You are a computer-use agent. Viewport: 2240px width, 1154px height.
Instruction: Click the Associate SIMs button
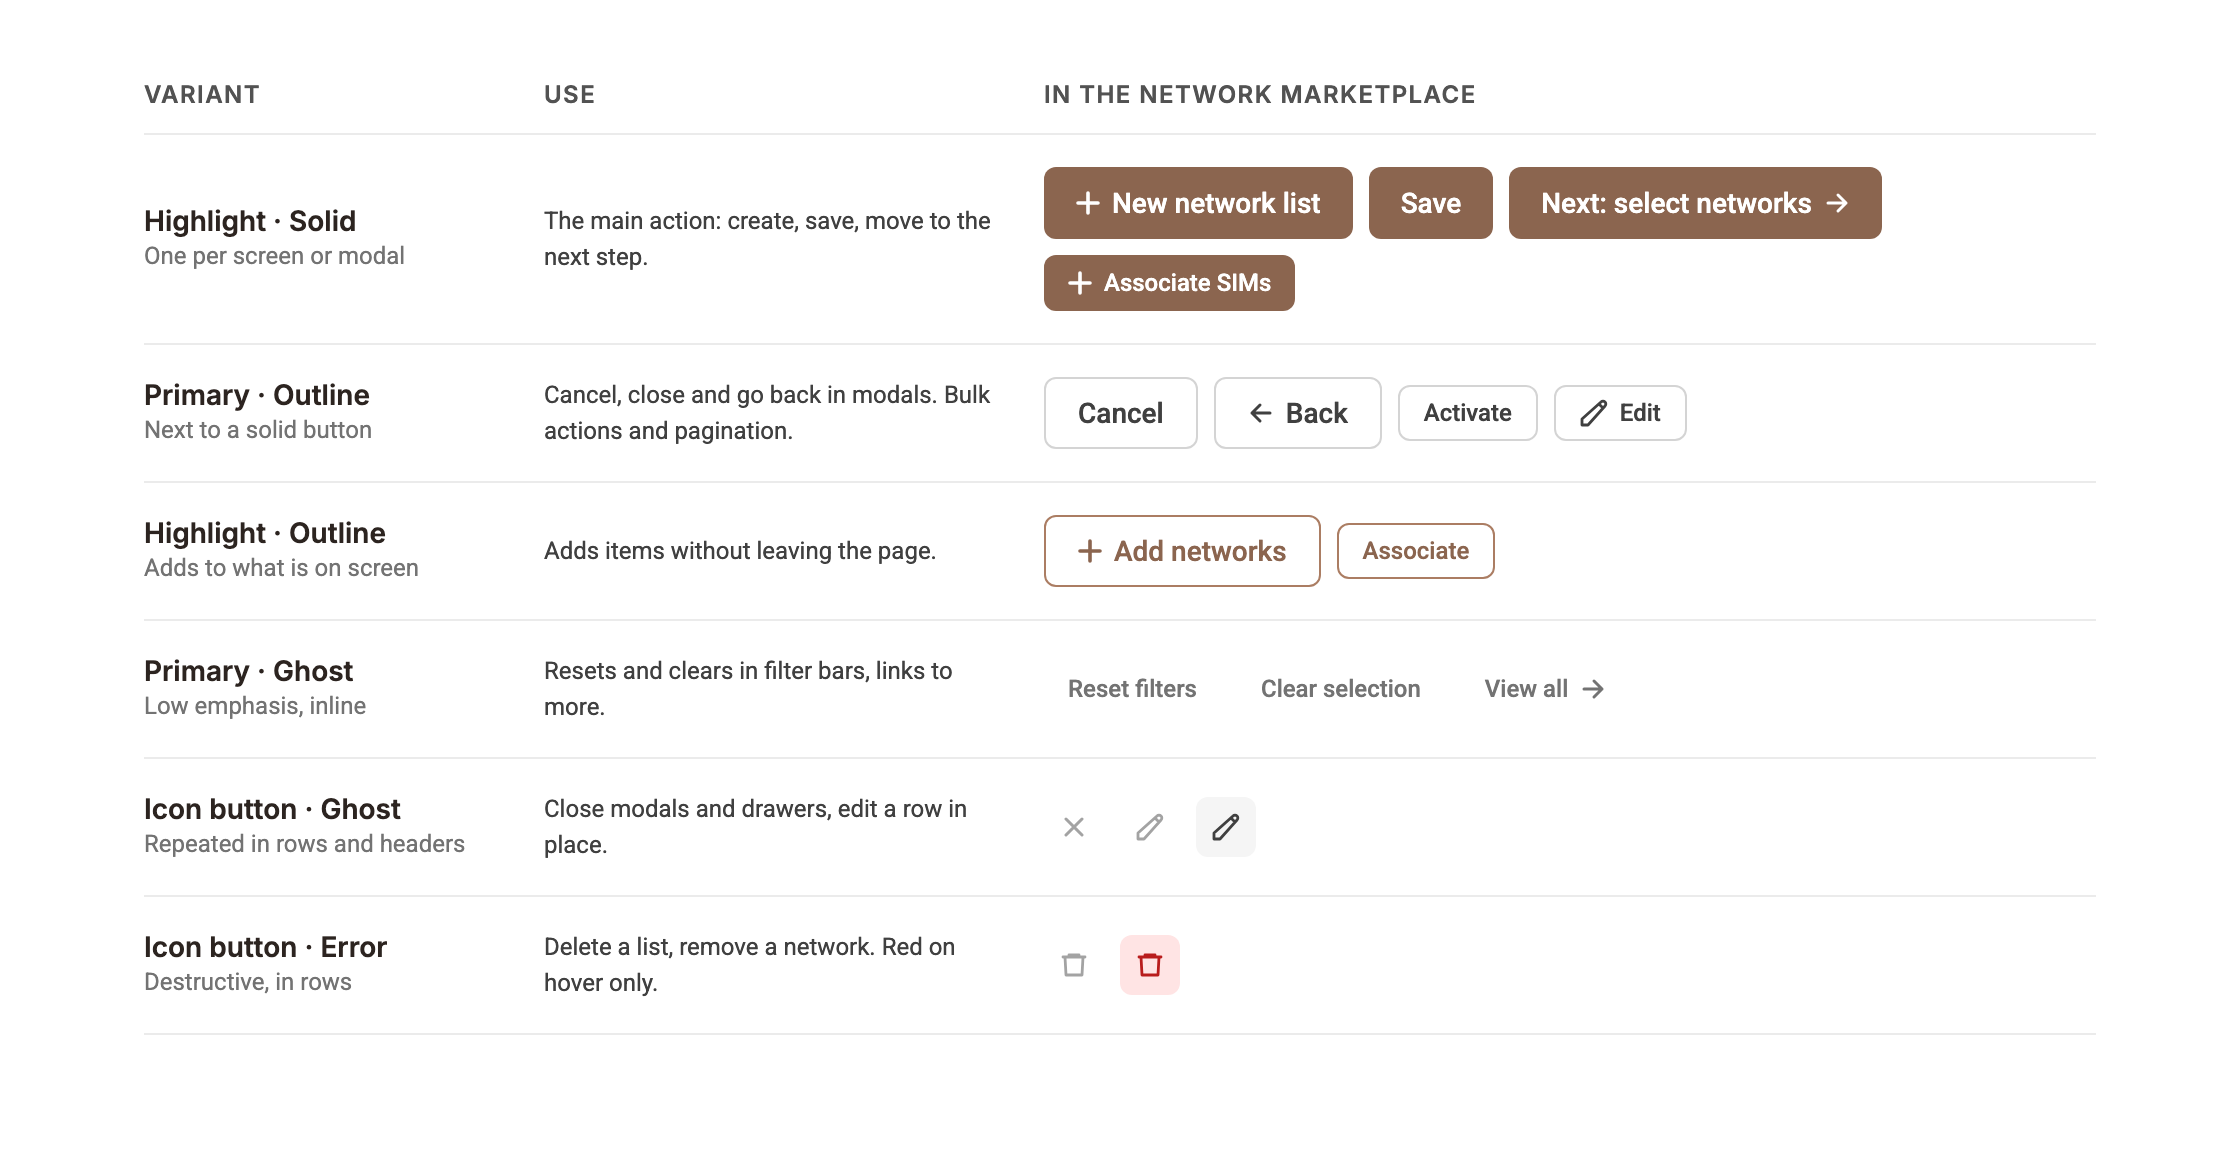pos(1169,283)
